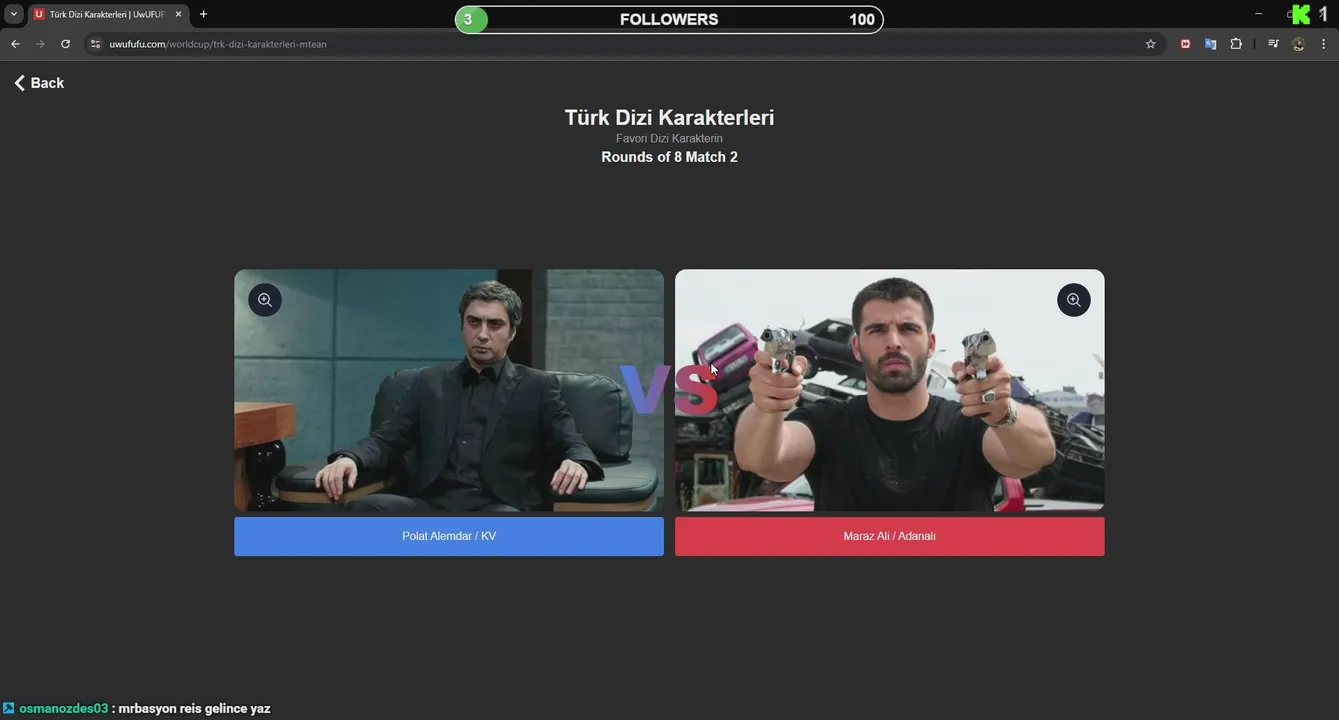Click the Back link at top left
Image resolution: width=1339 pixels, height=720 pixels.
click(x=39, y=83)
